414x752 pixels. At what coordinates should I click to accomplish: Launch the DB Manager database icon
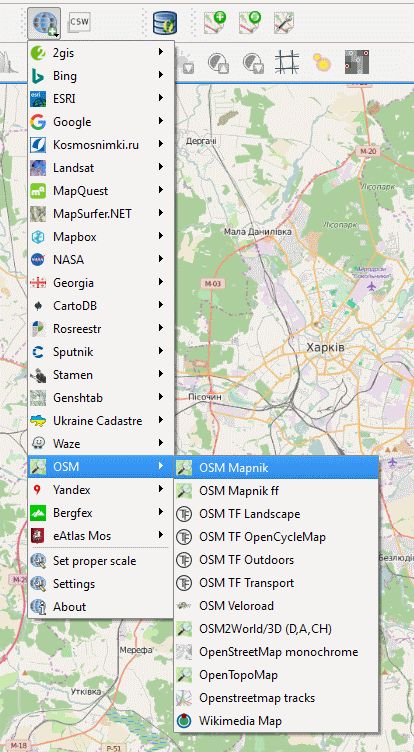click(x=165, y=23)
